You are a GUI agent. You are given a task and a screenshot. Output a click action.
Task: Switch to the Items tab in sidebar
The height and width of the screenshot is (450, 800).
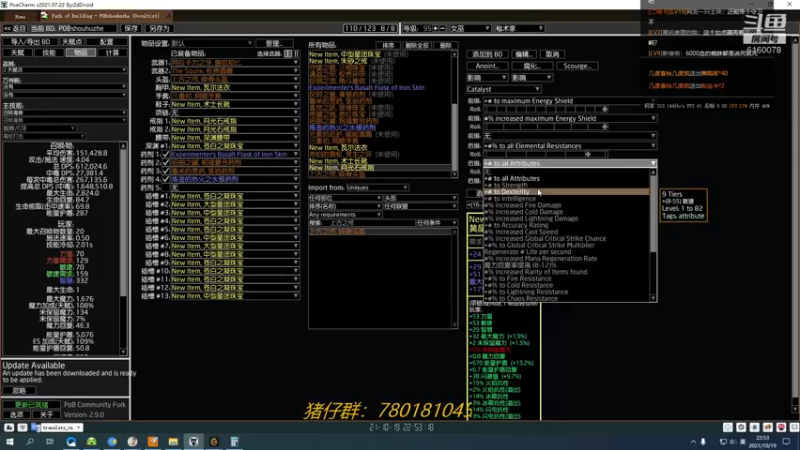[81, 53]
